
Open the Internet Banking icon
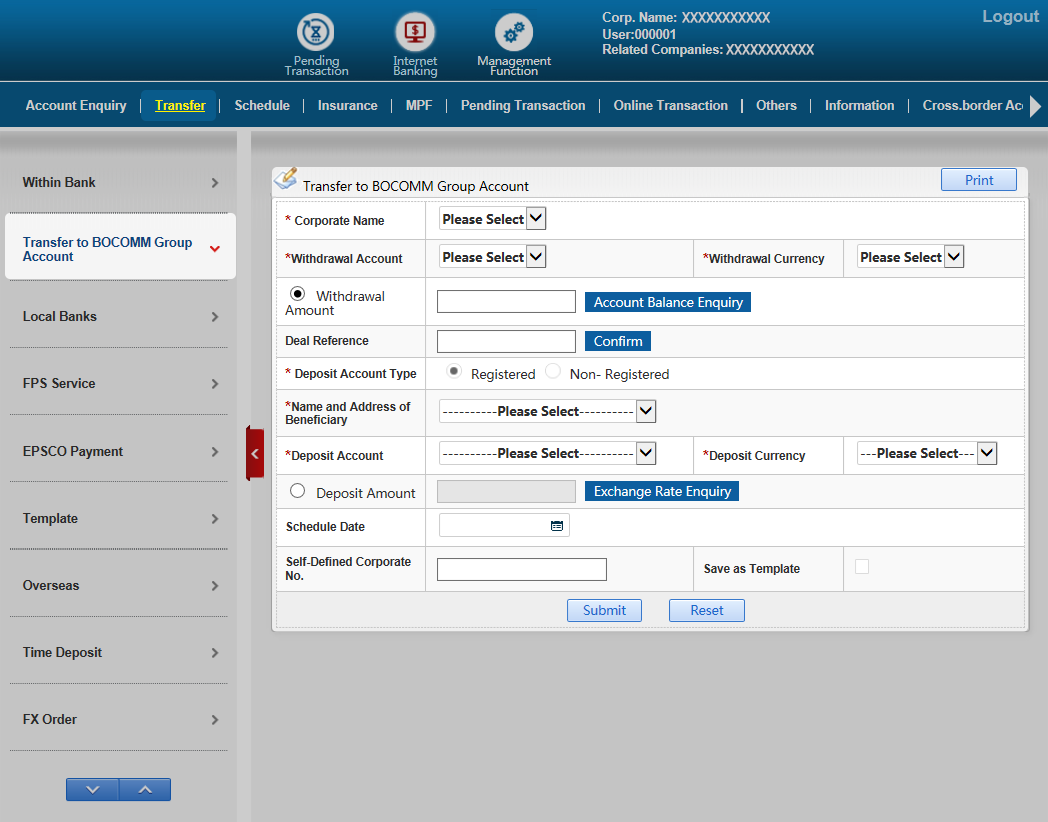pos(415,32)
